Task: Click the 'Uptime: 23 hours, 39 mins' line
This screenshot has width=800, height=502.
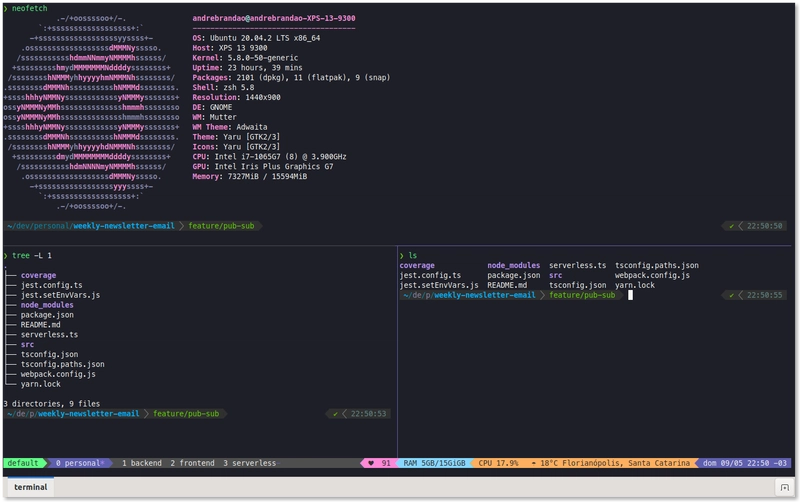Action: coord(247,67)
